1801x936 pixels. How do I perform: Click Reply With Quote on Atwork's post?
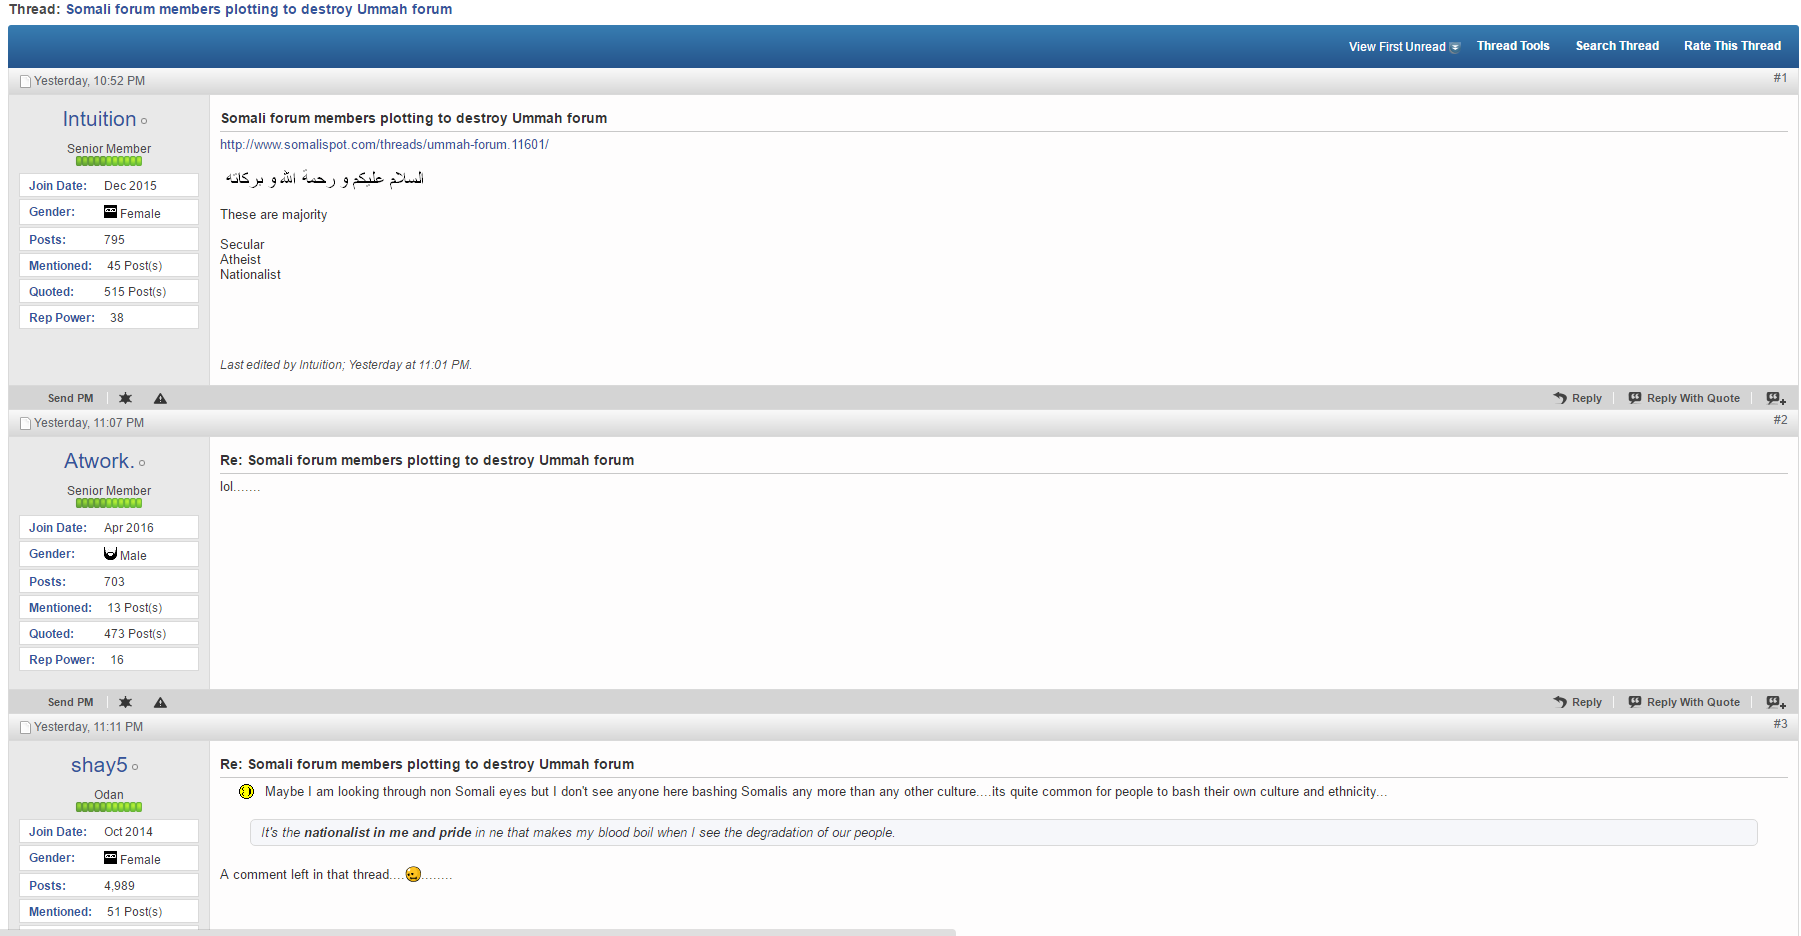(1684, 702)
